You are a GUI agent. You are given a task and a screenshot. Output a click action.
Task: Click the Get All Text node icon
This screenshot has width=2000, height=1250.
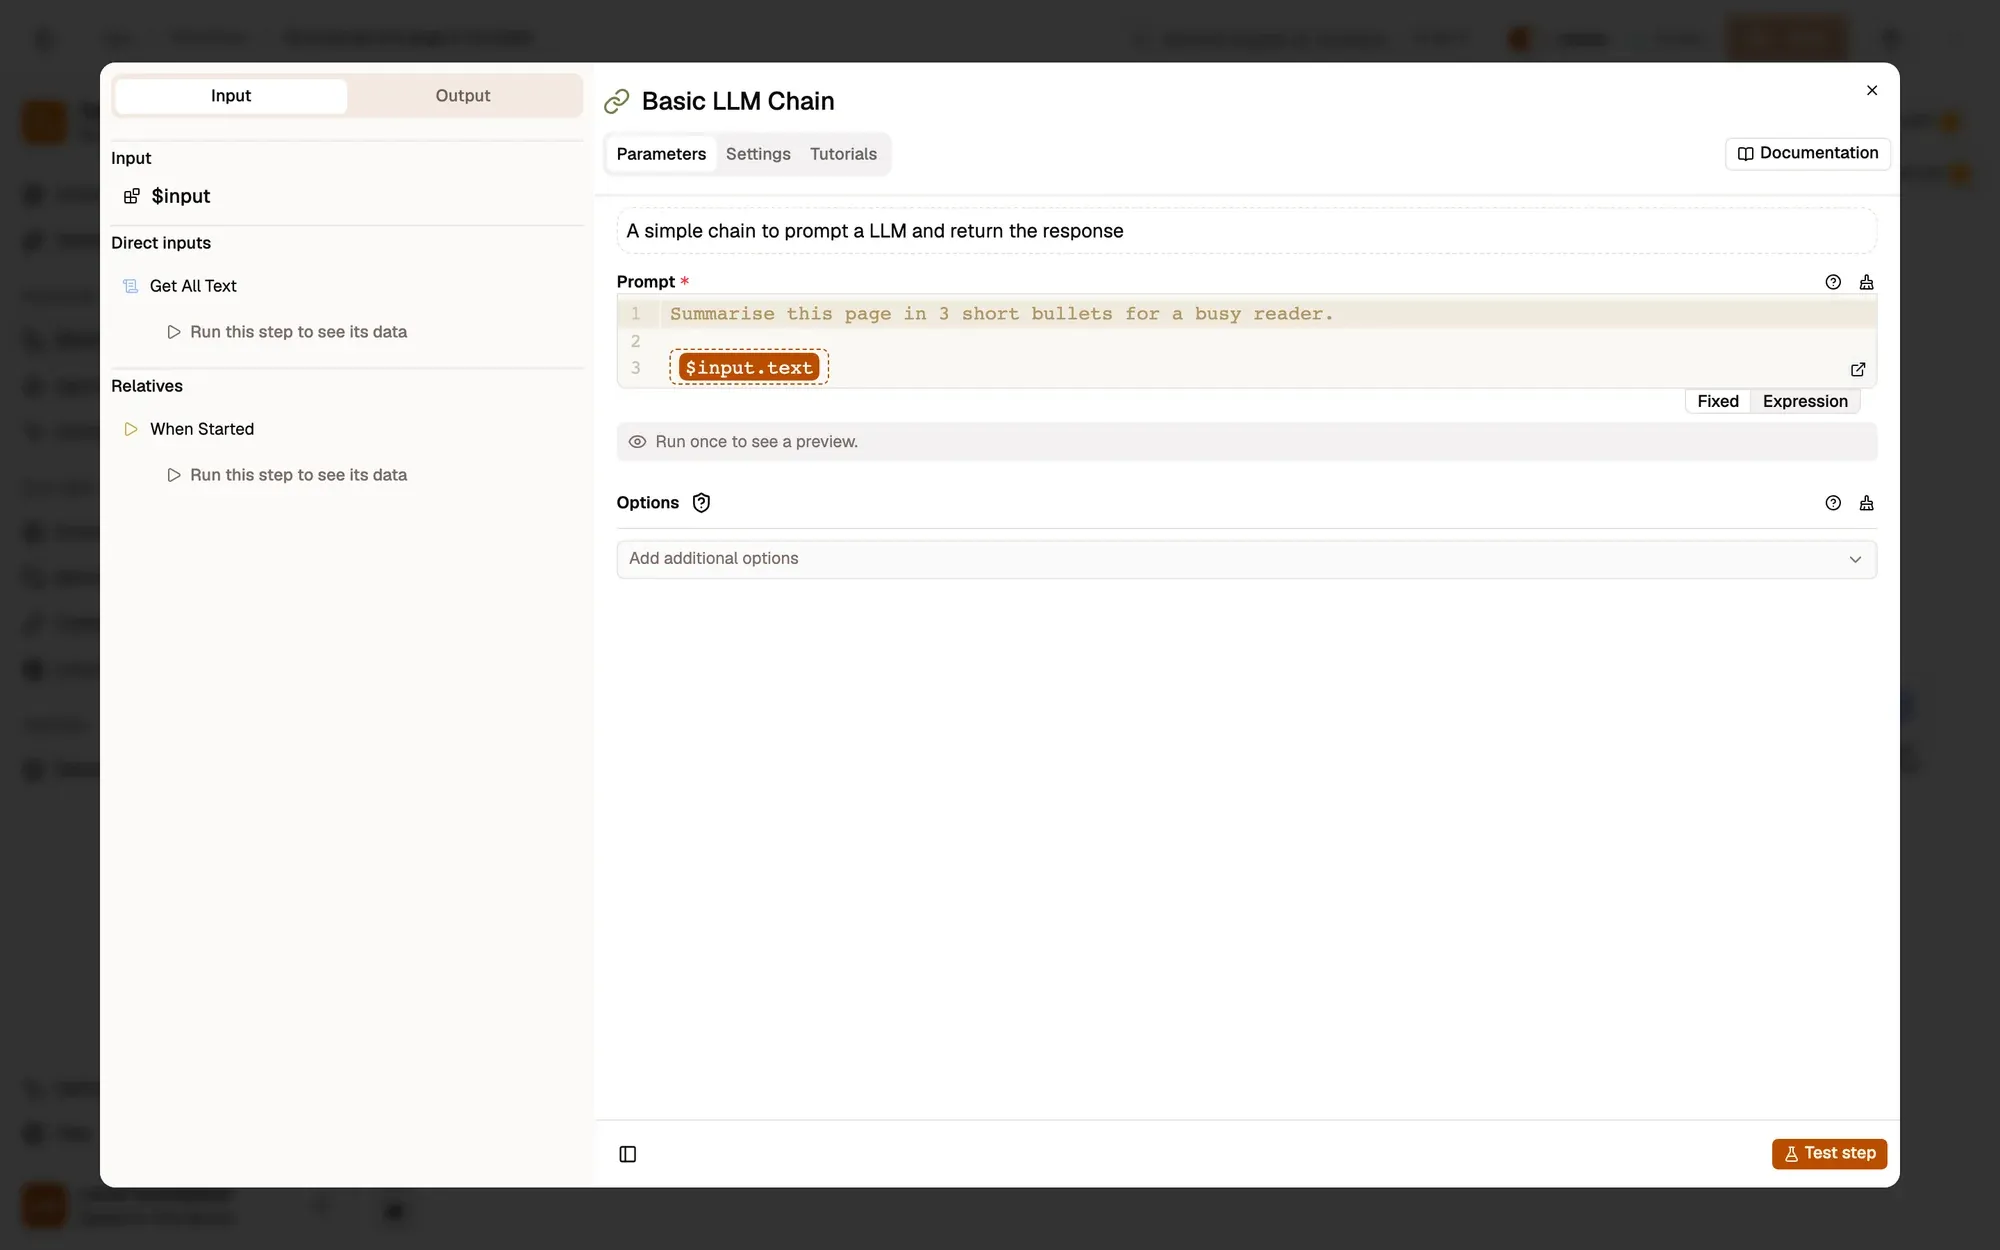click(130, 286)
